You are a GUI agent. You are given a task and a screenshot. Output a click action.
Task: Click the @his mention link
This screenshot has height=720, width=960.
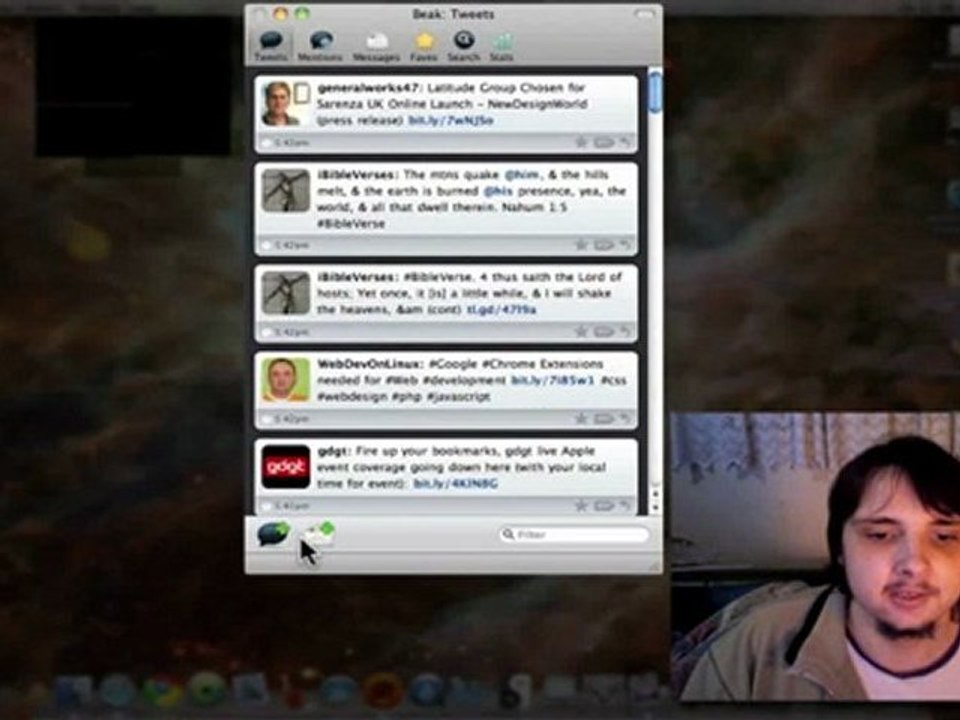click(498, 191)
